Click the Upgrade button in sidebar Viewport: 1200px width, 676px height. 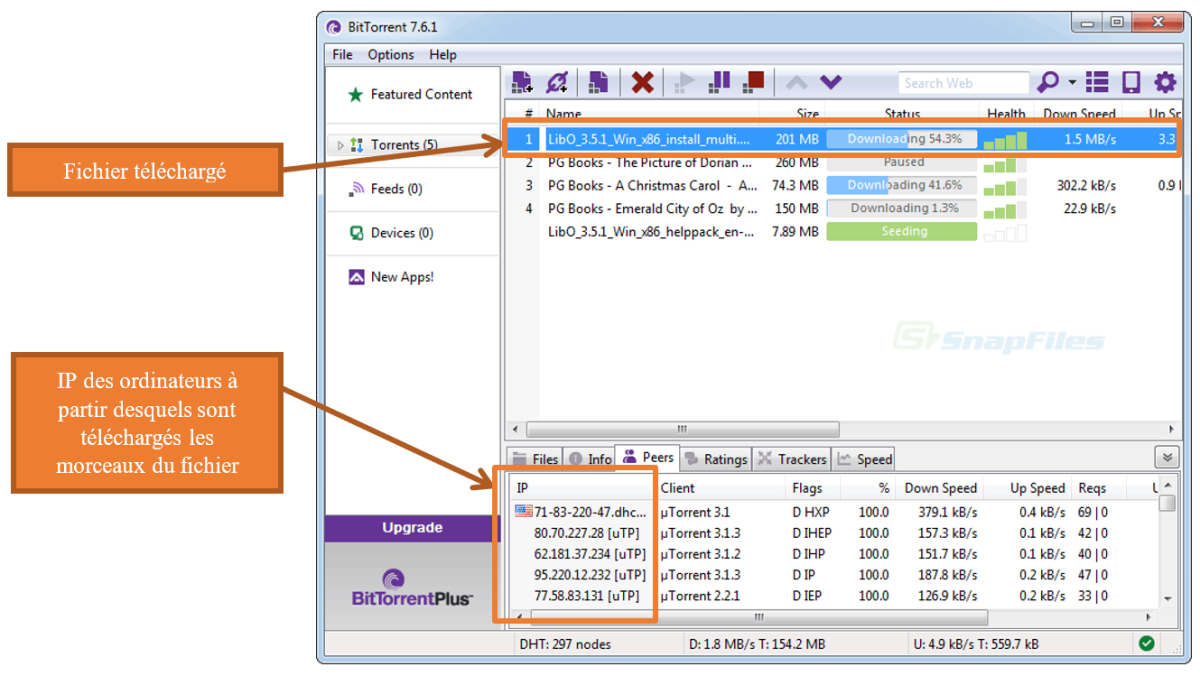click(x=412, y=528)
